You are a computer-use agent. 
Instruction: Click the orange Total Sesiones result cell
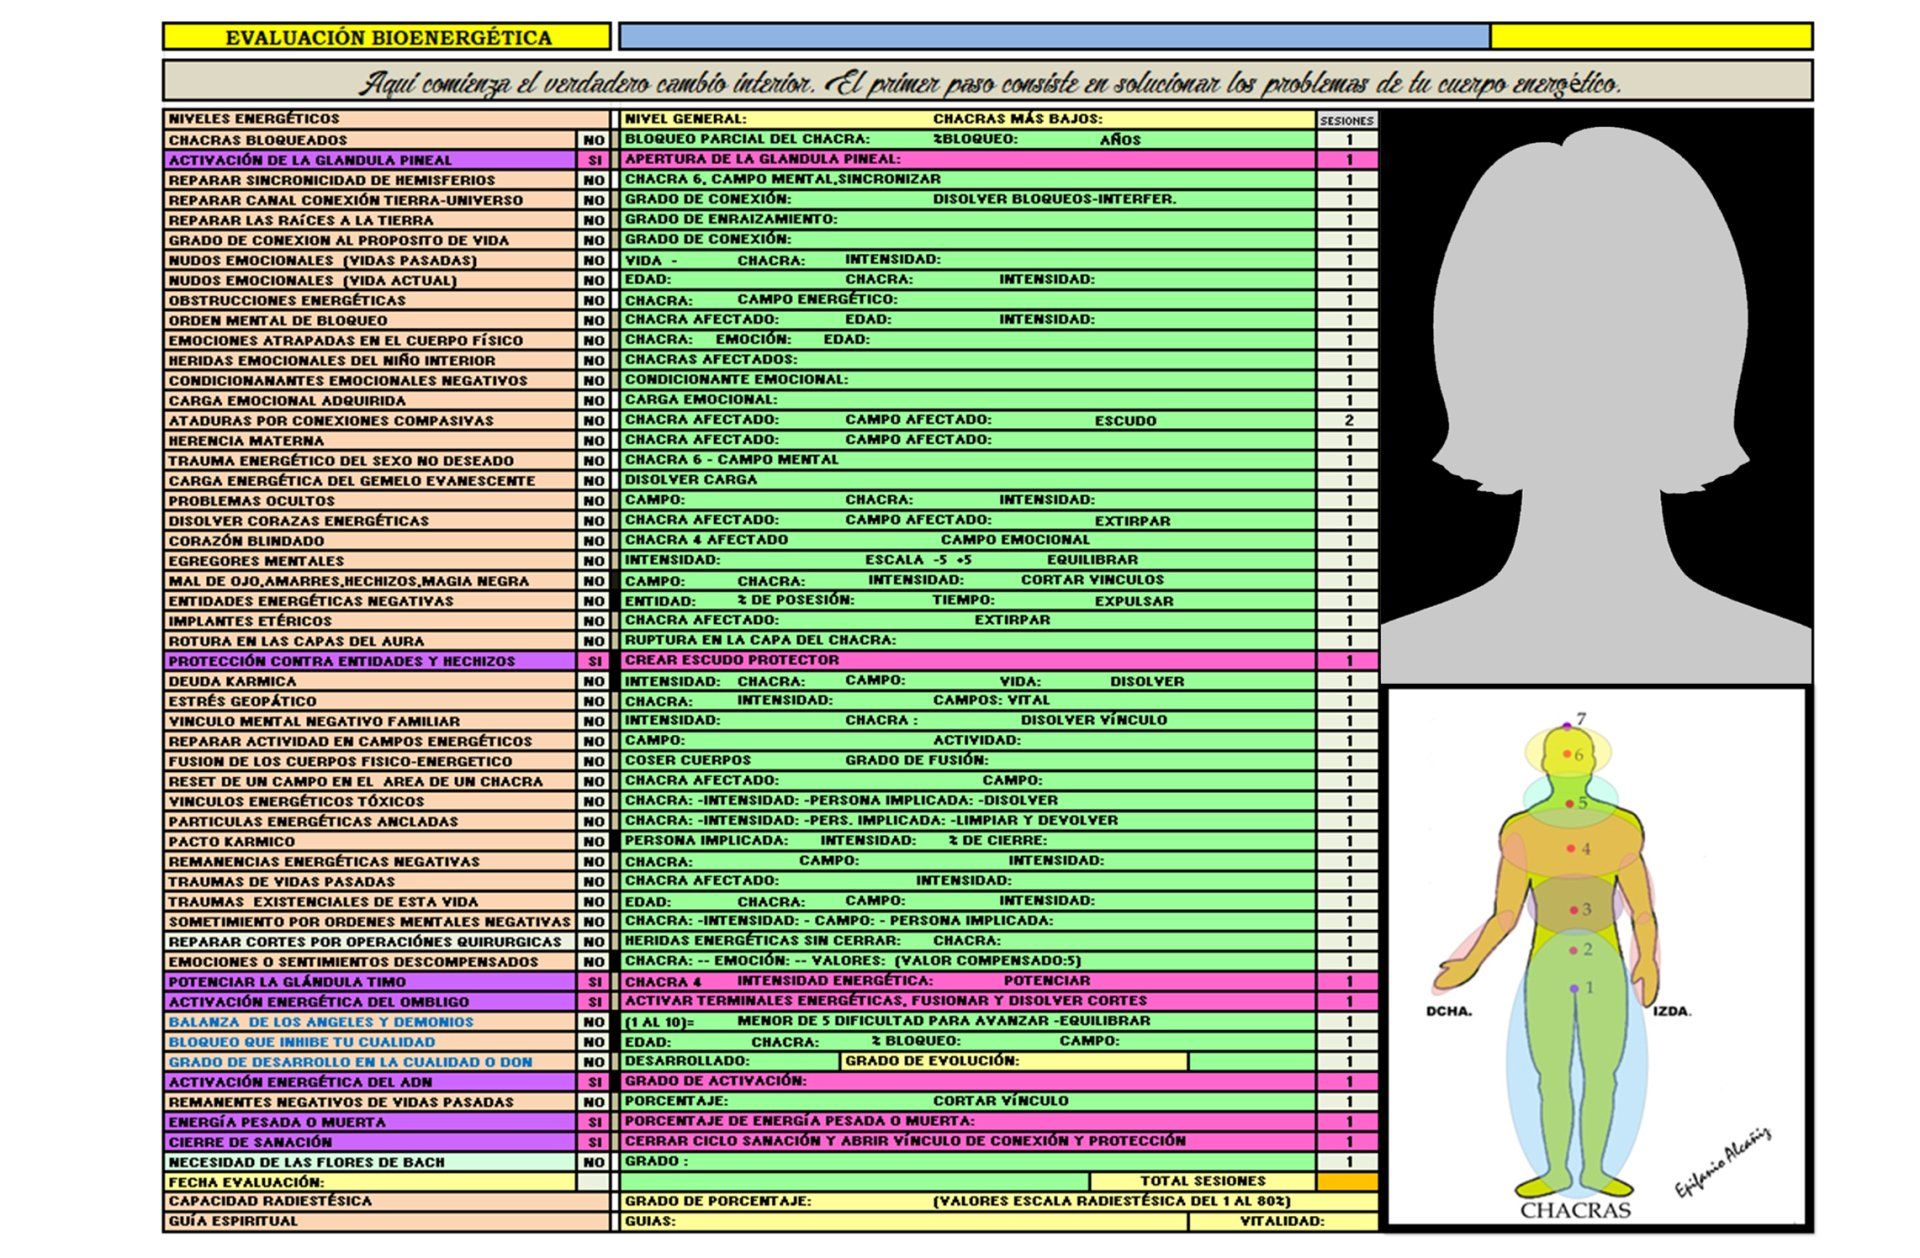coord(1347,1181)
